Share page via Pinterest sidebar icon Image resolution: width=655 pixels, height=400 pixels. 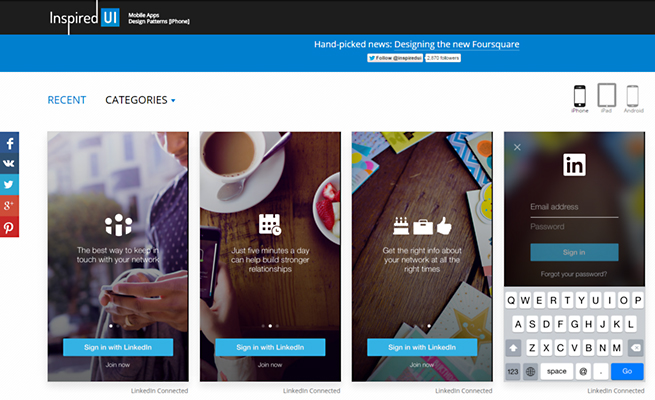9,227
